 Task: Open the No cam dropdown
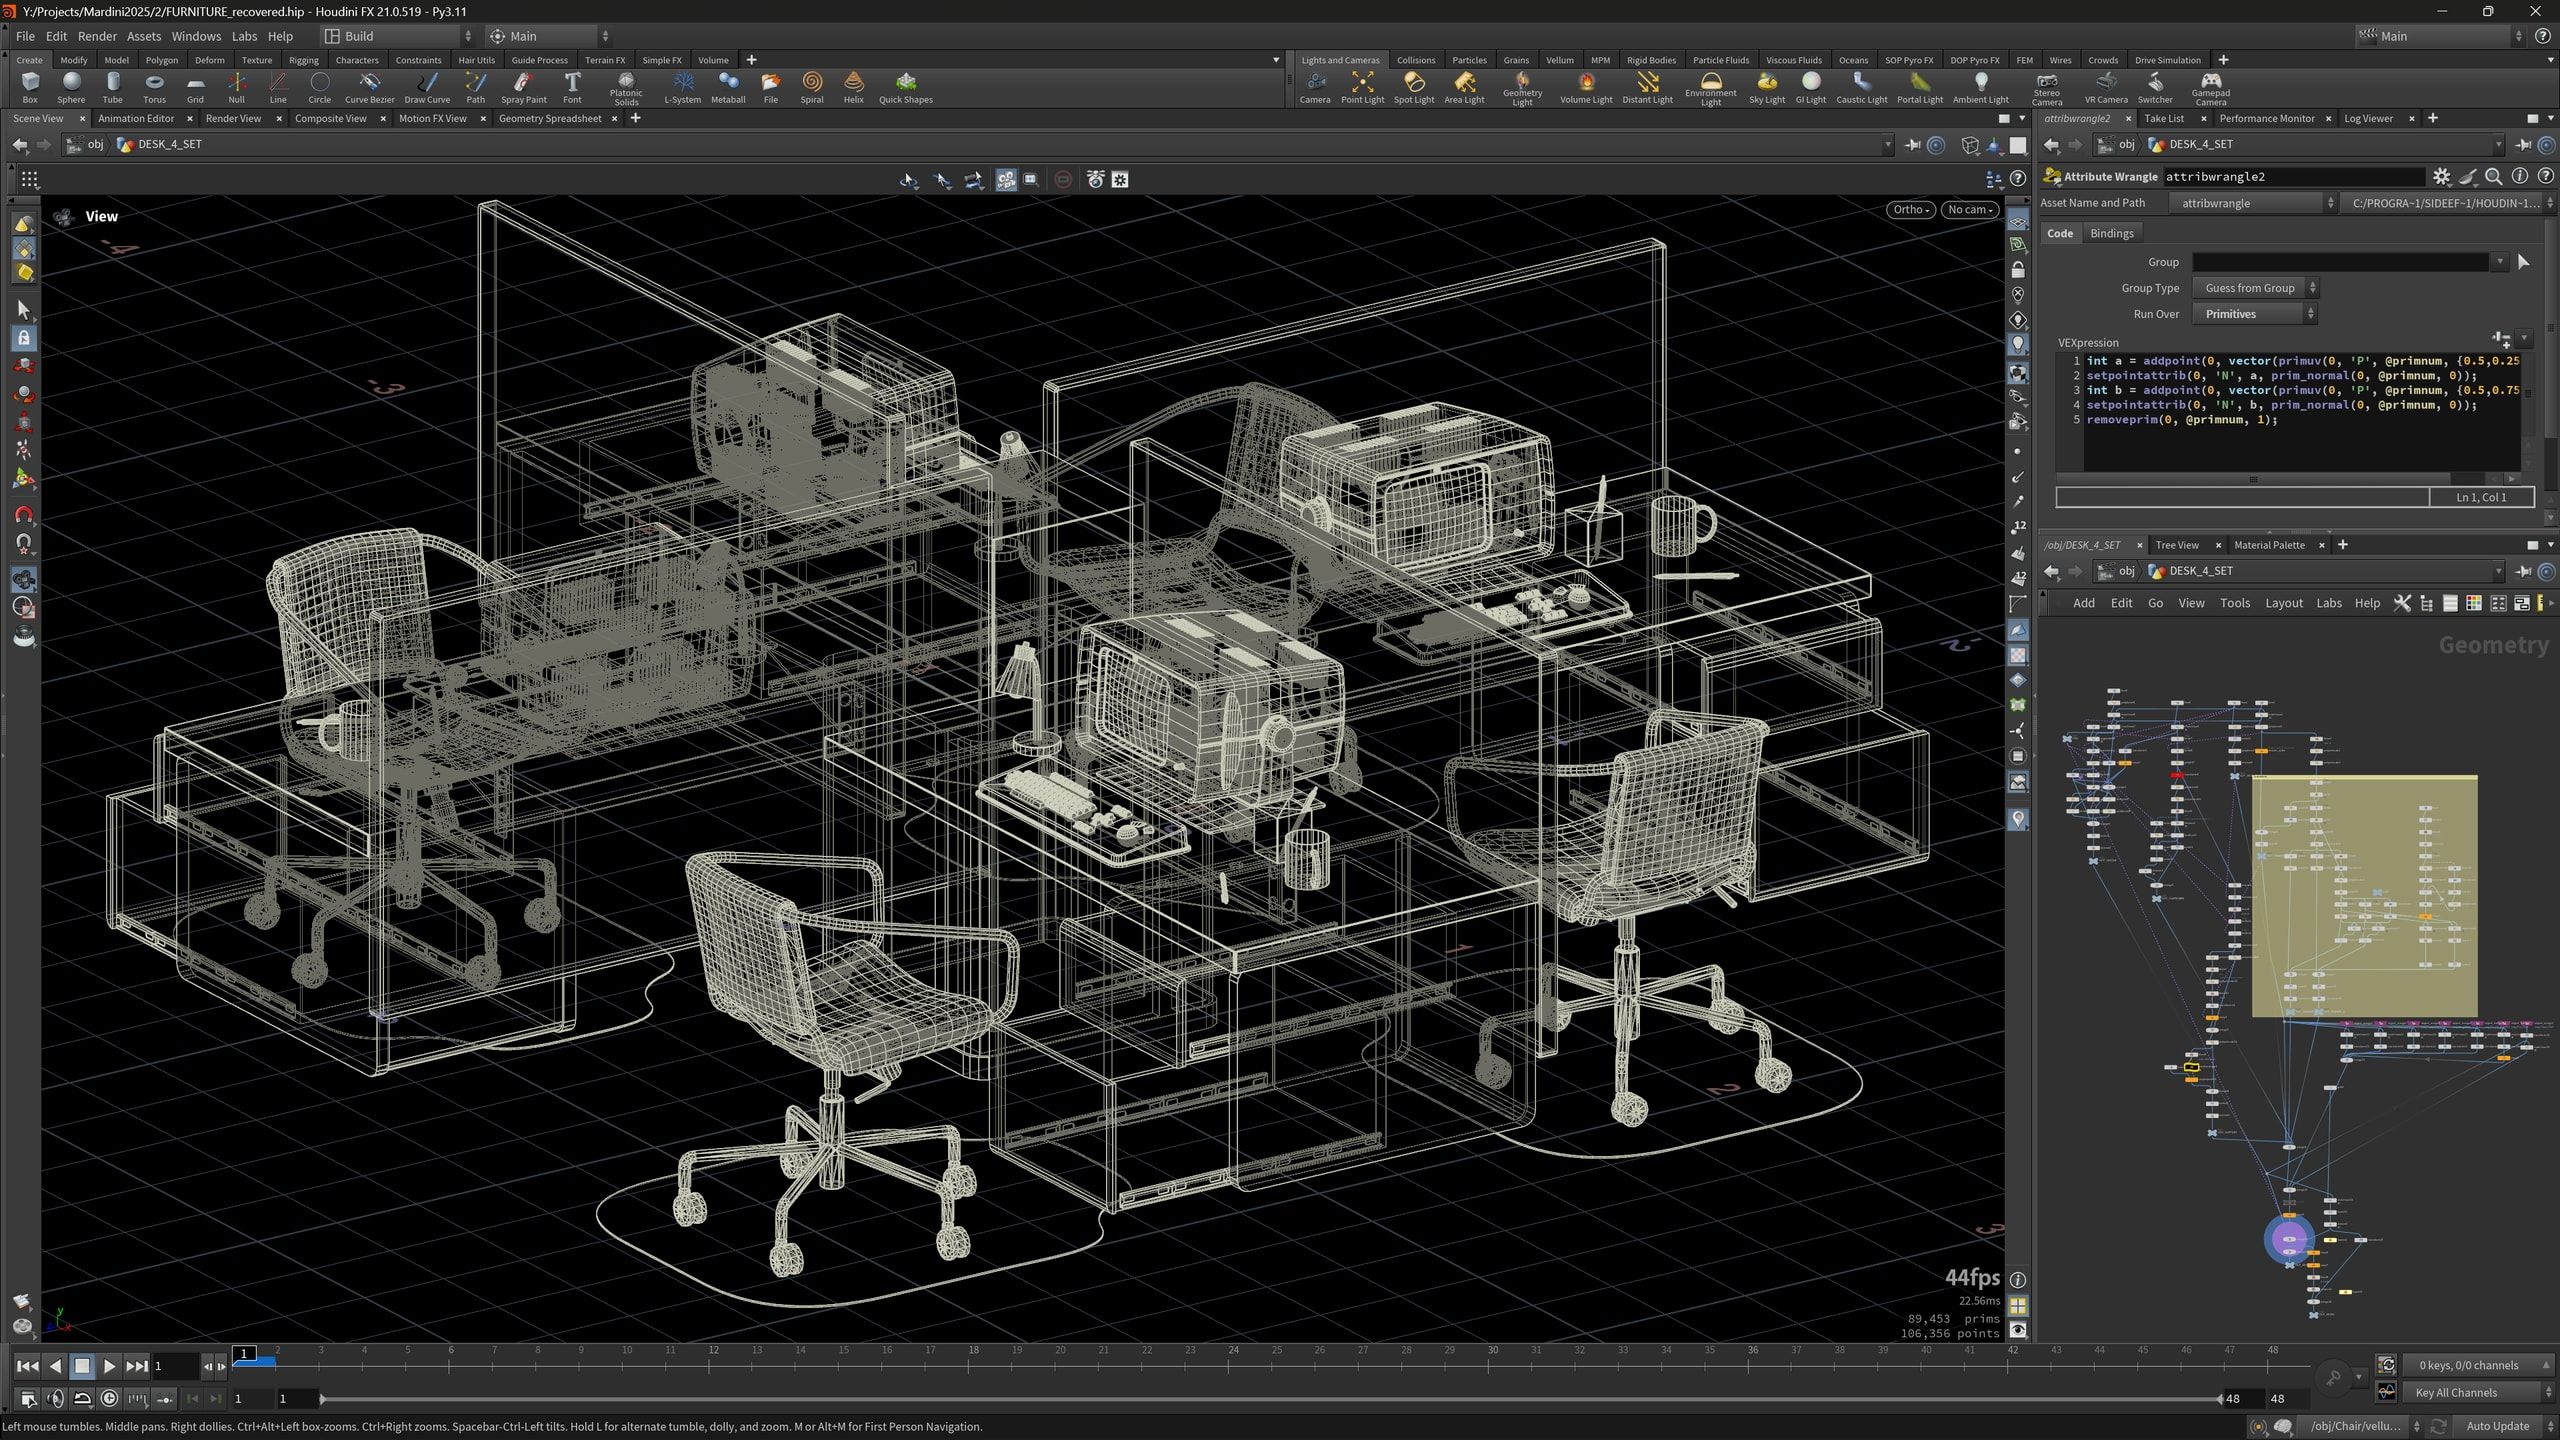[1970, 209]
